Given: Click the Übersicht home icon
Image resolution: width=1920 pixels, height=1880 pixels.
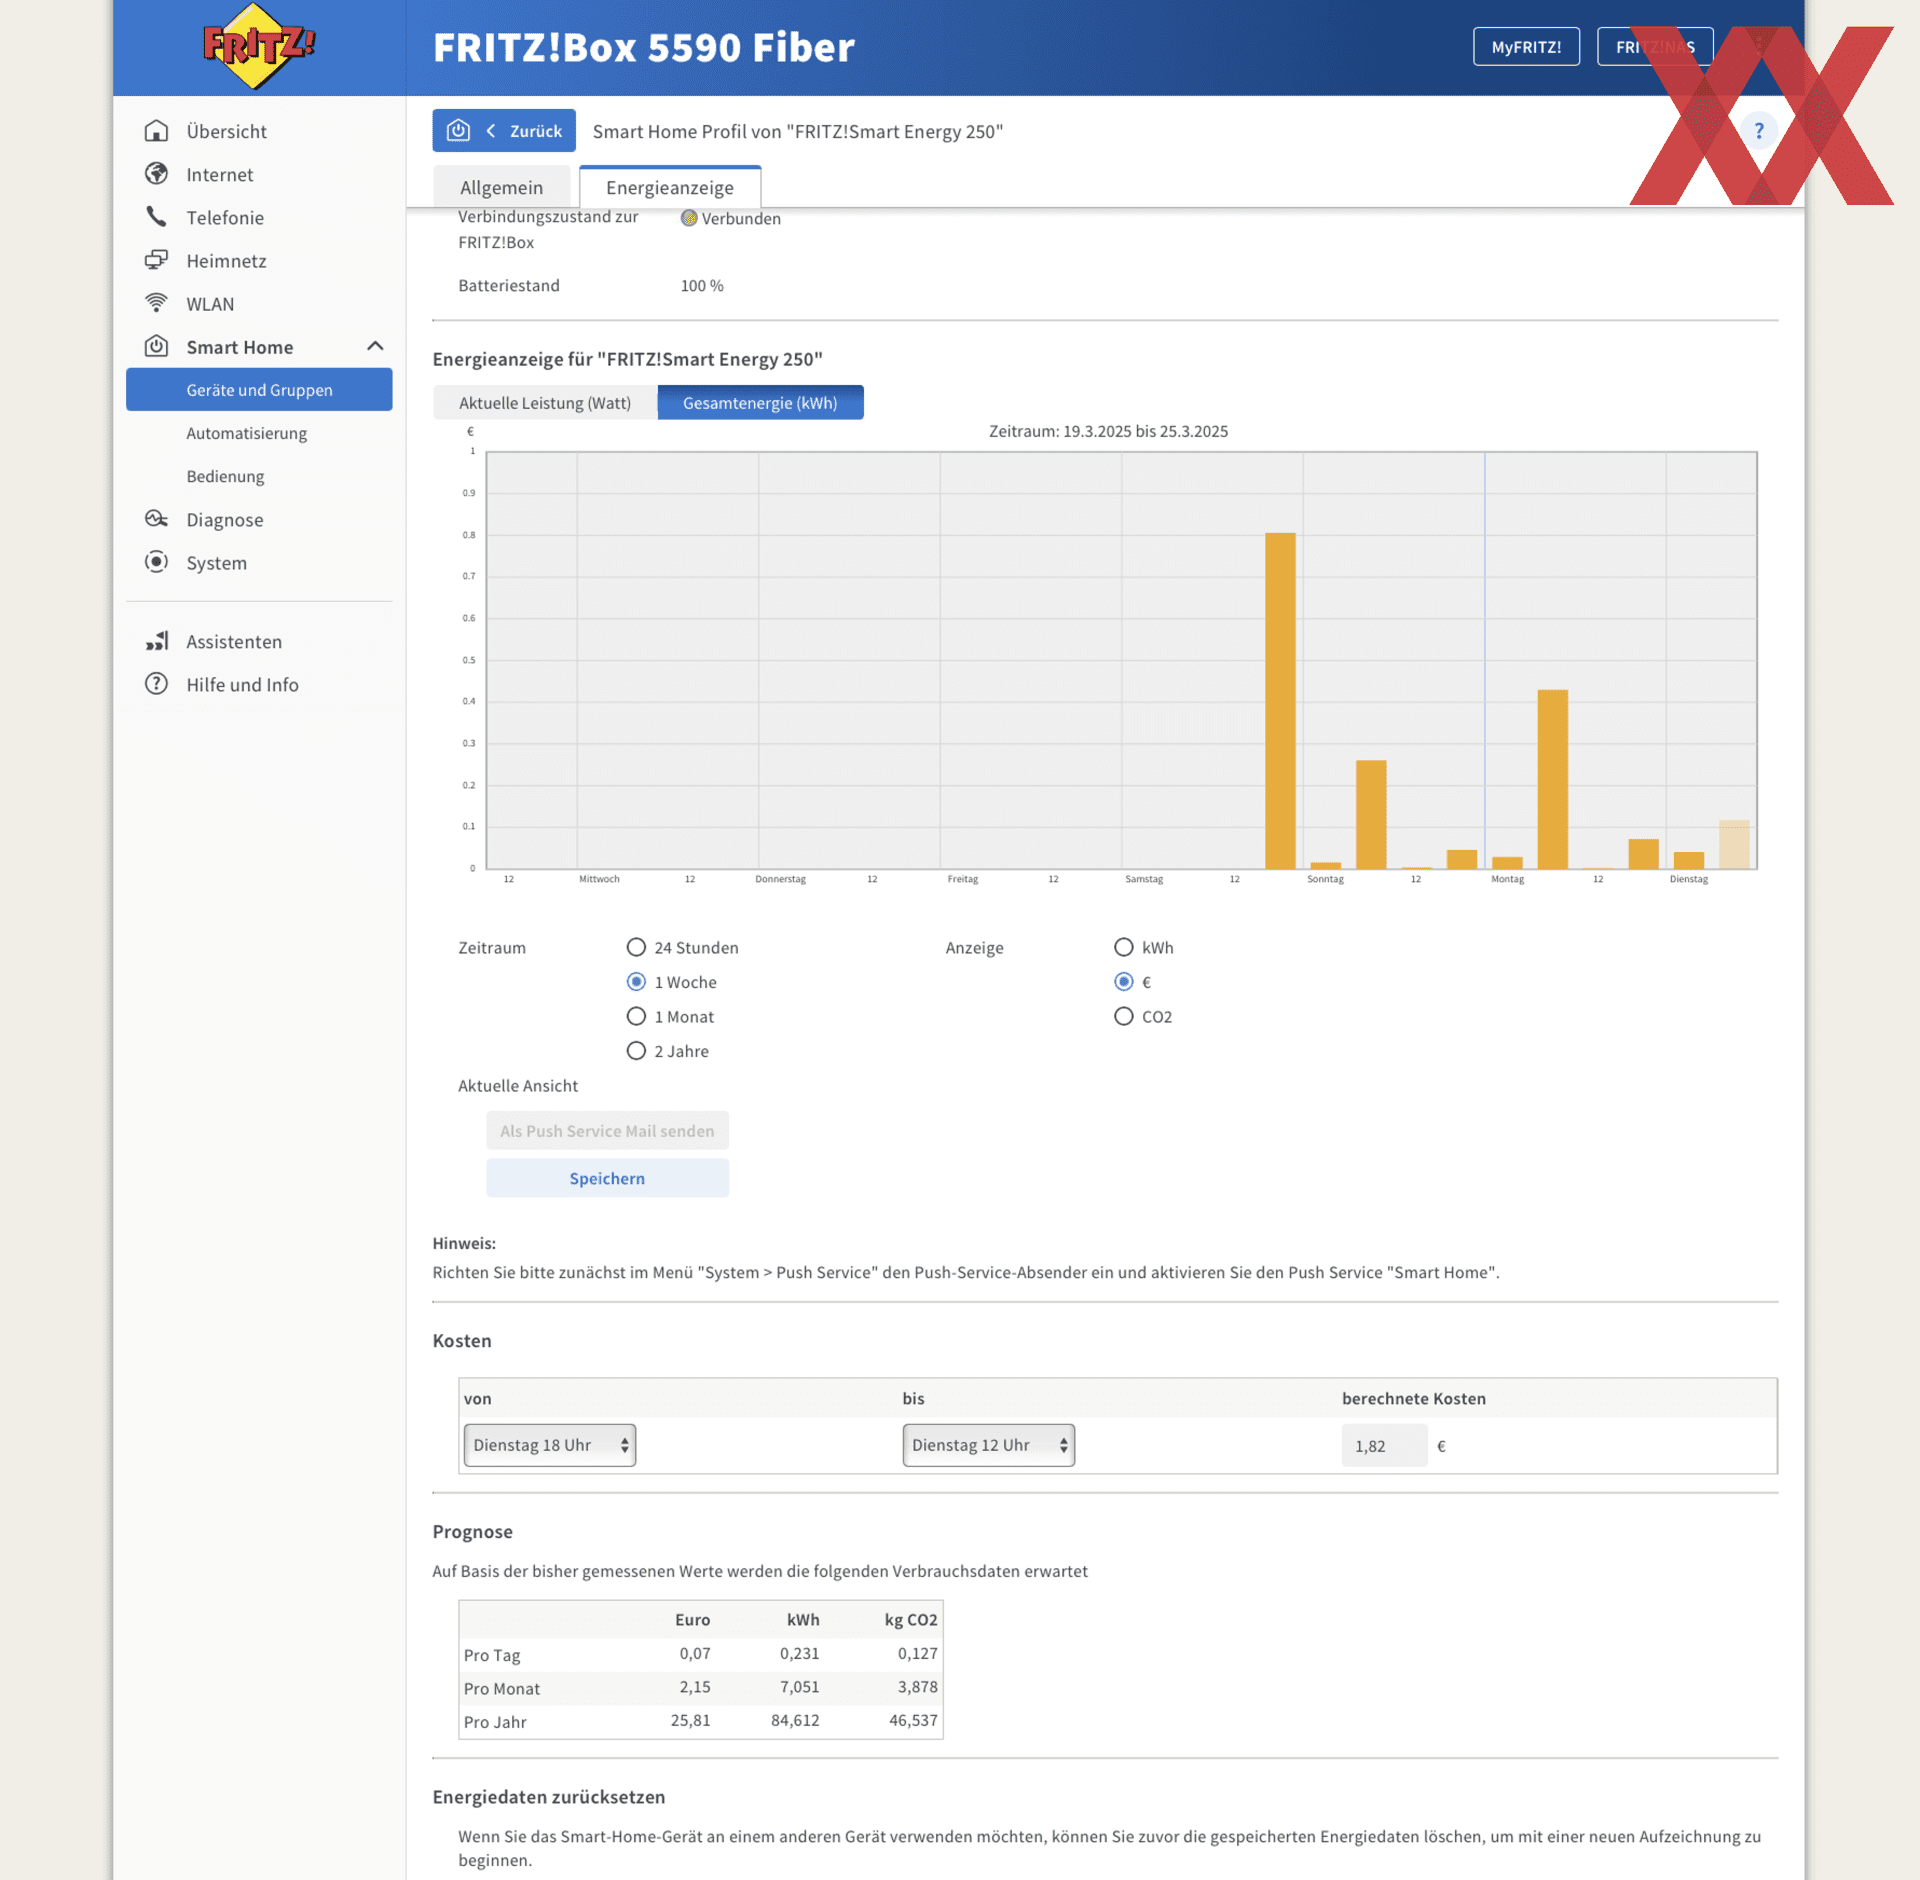Looking at the screenshot, I should click(156, 131).
